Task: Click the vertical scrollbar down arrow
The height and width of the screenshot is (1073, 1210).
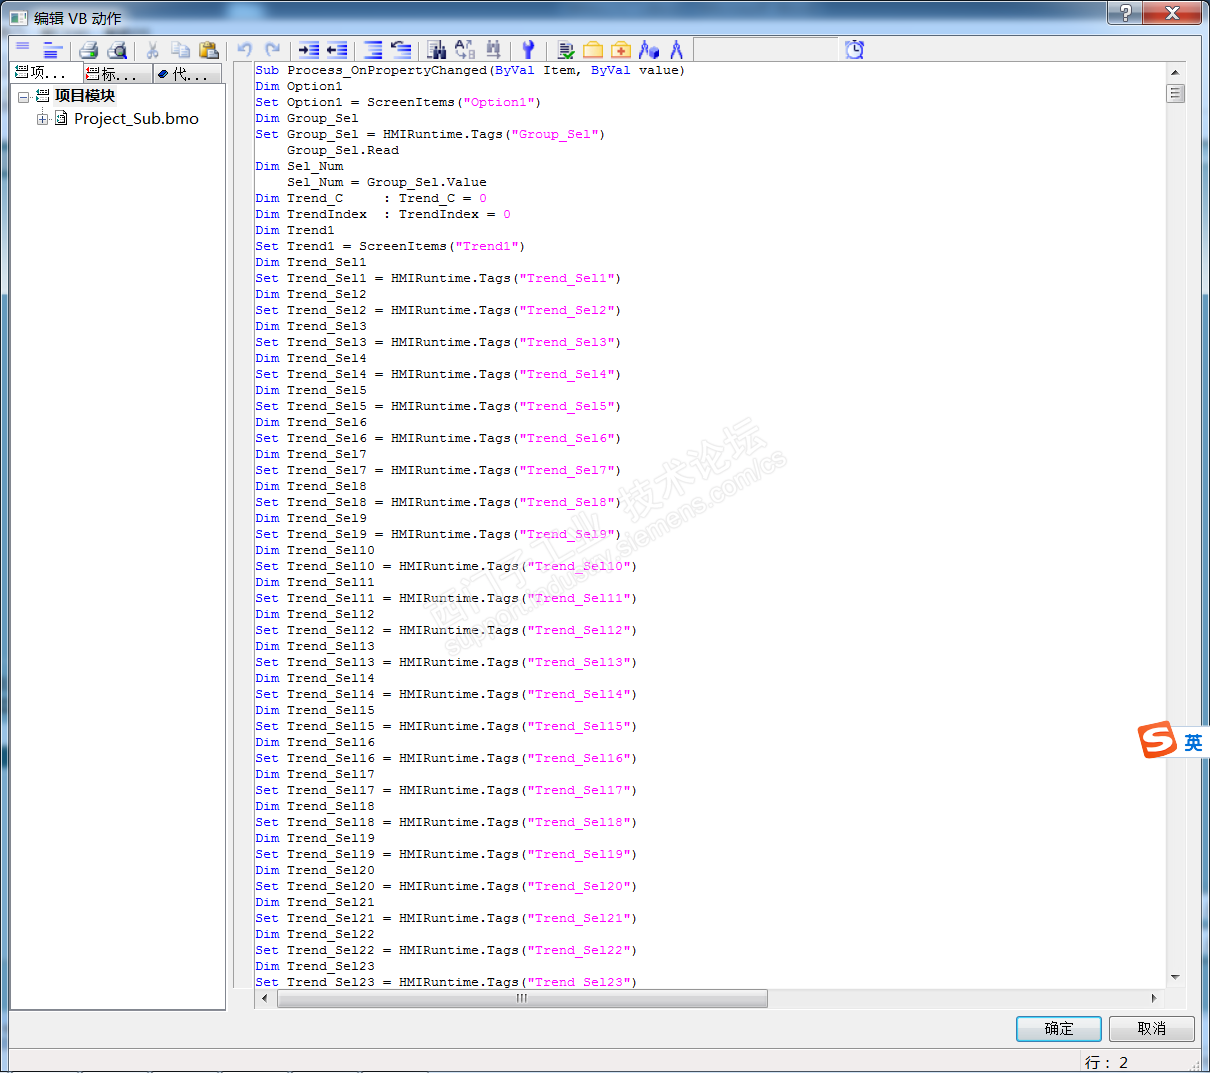Action: click(x=1175, y=977)
